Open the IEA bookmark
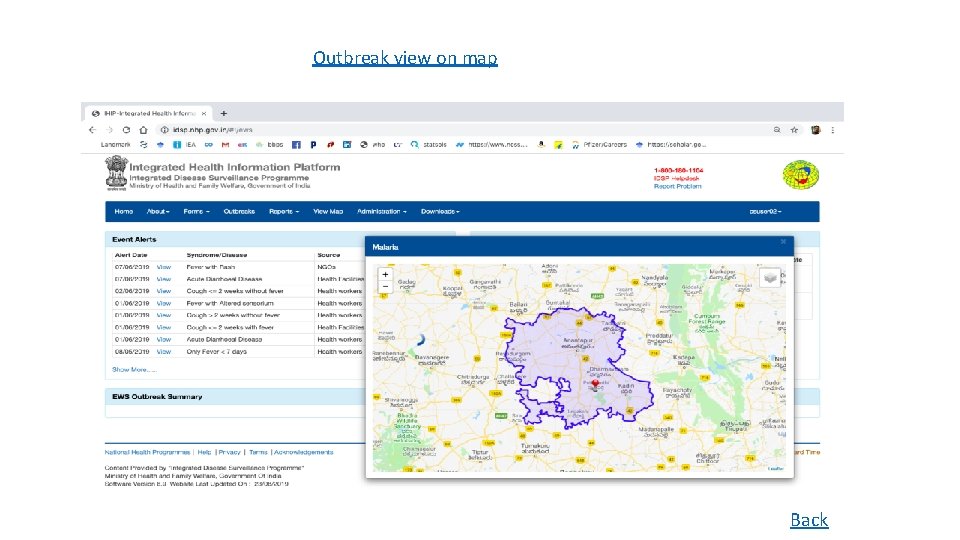 [x=186, y=145]
